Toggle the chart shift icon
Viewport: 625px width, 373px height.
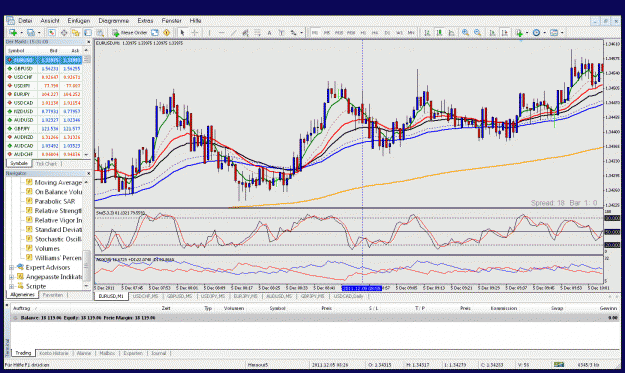coord(505,33)
